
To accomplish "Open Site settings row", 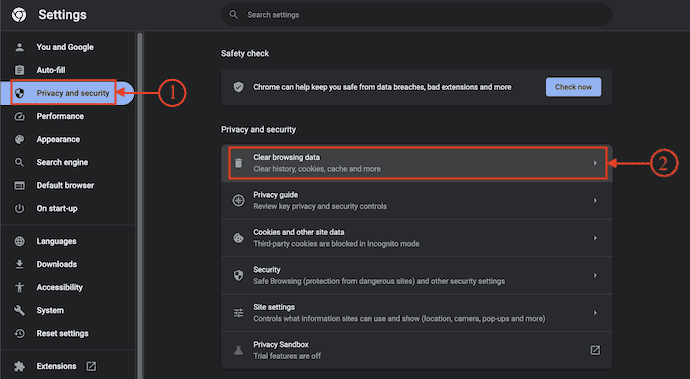I will coord(417,313).
